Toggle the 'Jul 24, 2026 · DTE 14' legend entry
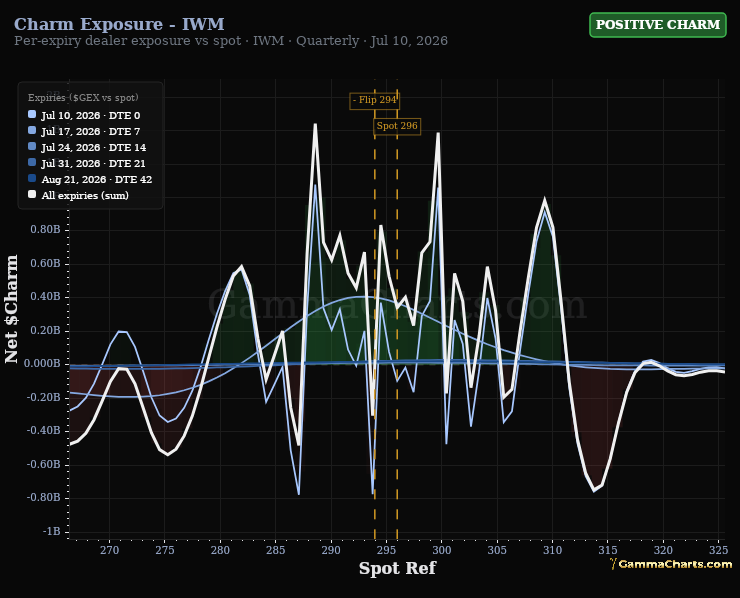The width and height of the screenshot is (740, 598). point(87,147)
